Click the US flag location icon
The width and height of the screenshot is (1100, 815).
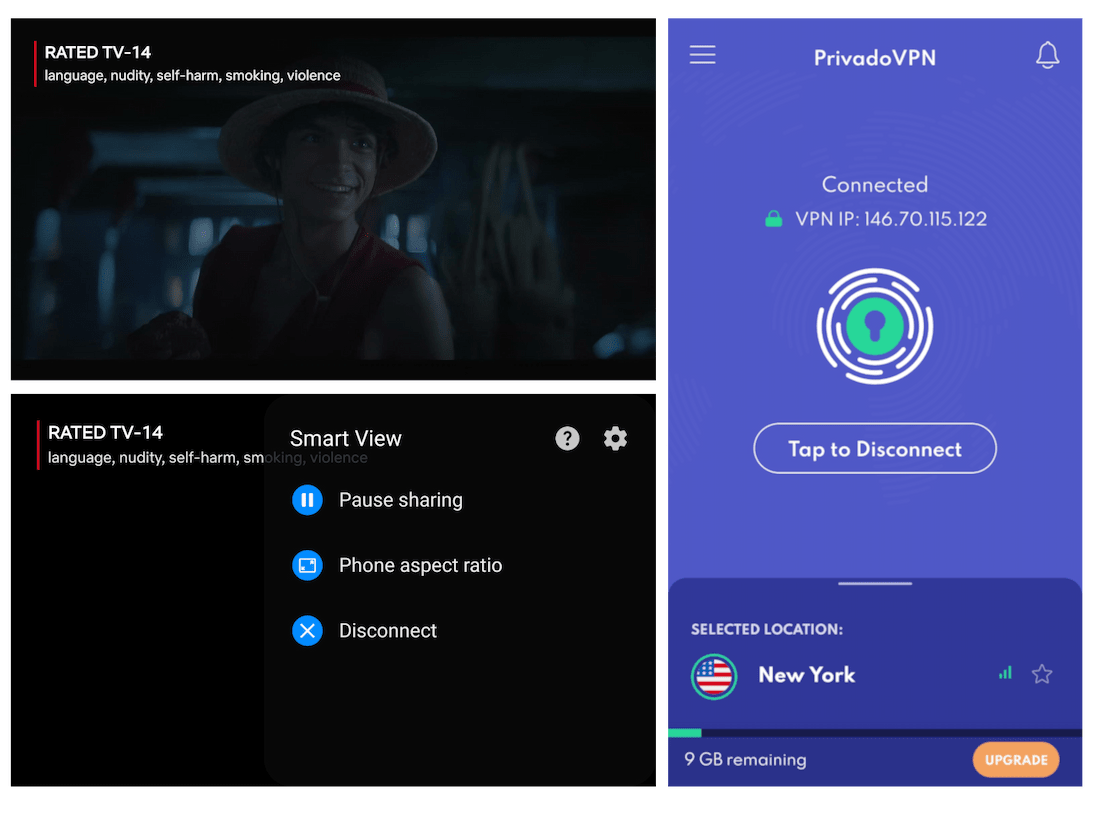tap(714, 677)
